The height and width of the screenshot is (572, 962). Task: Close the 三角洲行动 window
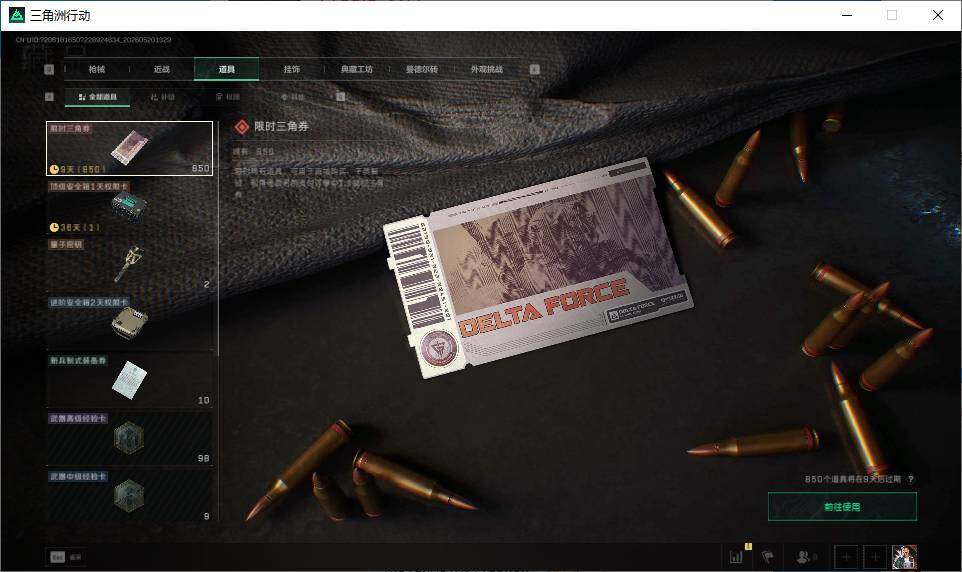[x=938, y=15]
